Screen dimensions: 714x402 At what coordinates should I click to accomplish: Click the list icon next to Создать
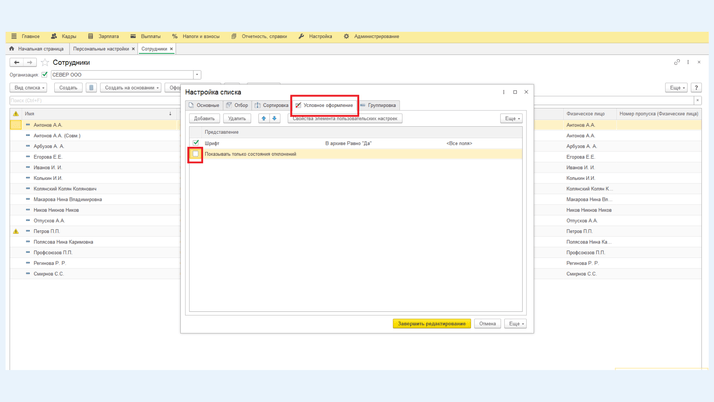(x=91, y=88)
